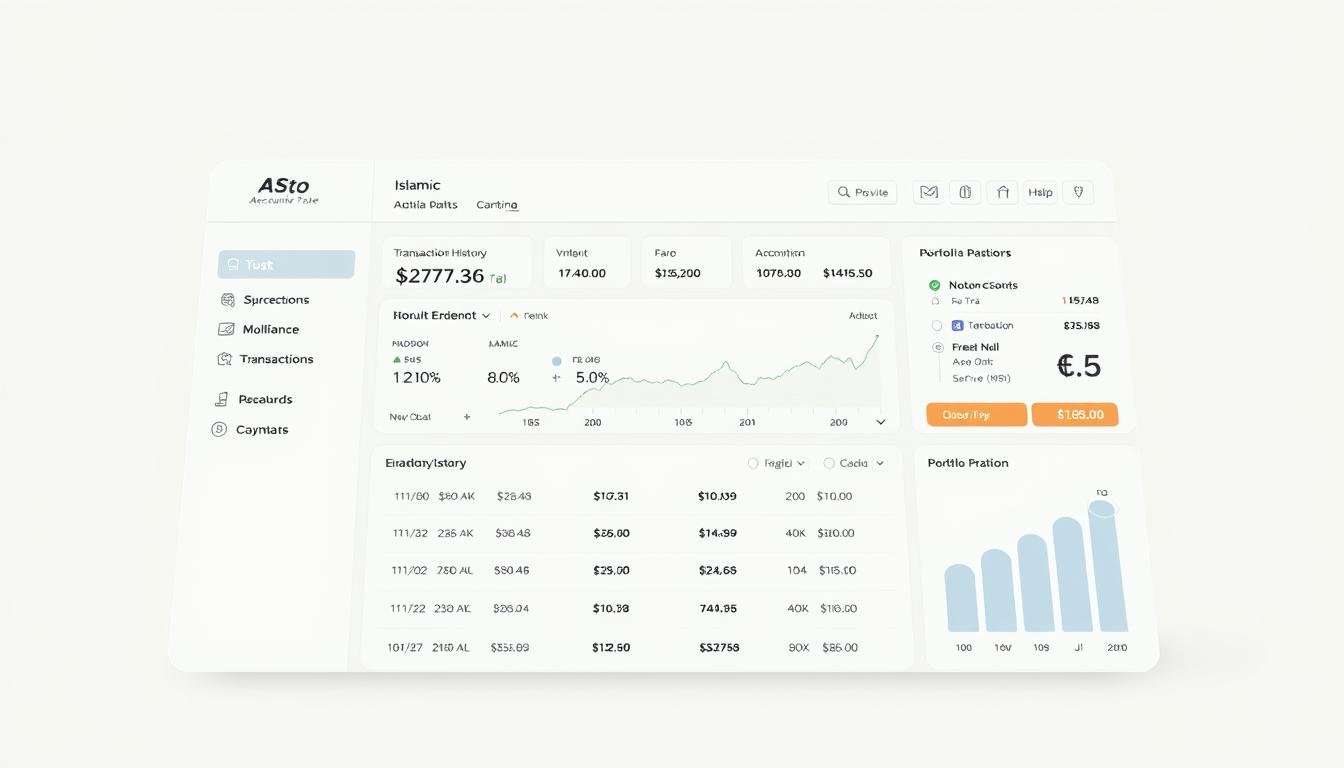Viewport: 1344px width, 768px height.
Task: Expand the chevron at chart bottom right
Action: (880, 422)
